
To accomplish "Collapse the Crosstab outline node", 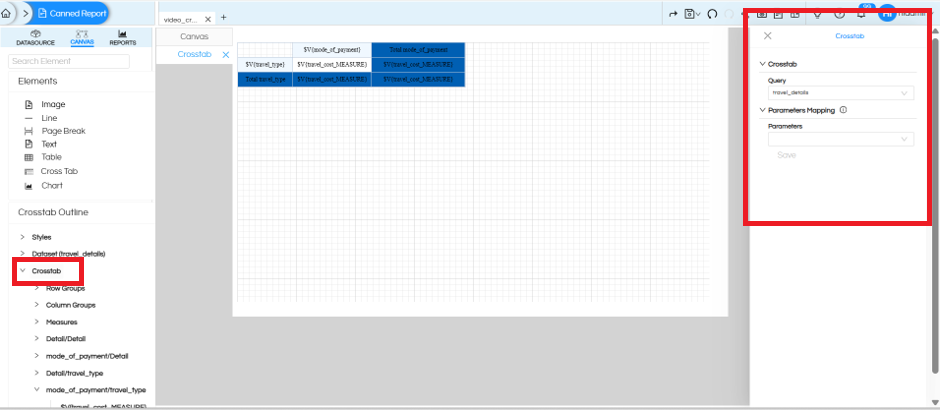I will (22, 271).
